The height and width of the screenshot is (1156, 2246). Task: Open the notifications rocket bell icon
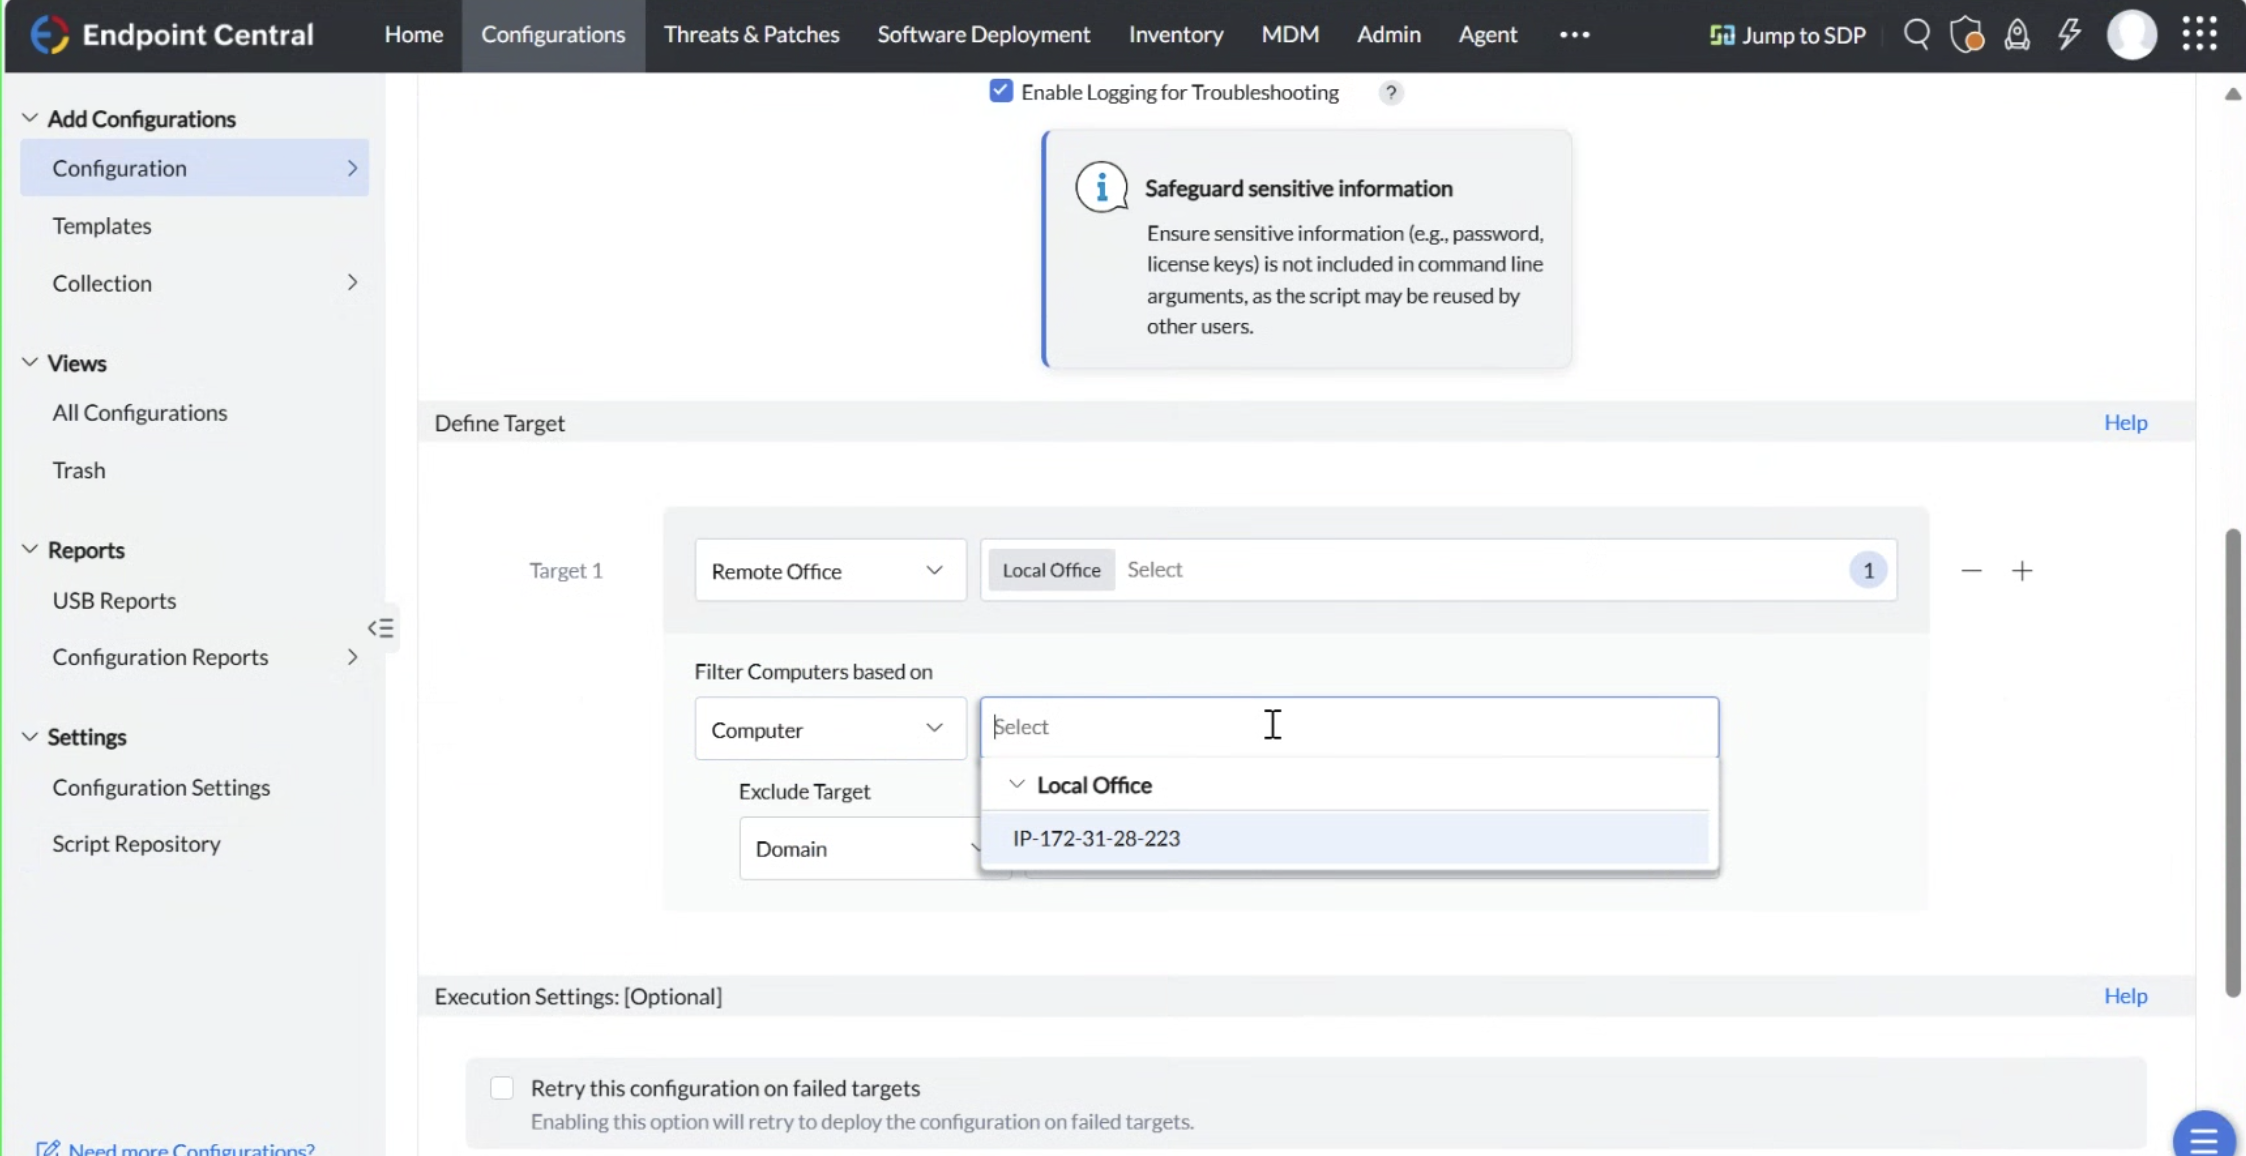(2017, 35)
